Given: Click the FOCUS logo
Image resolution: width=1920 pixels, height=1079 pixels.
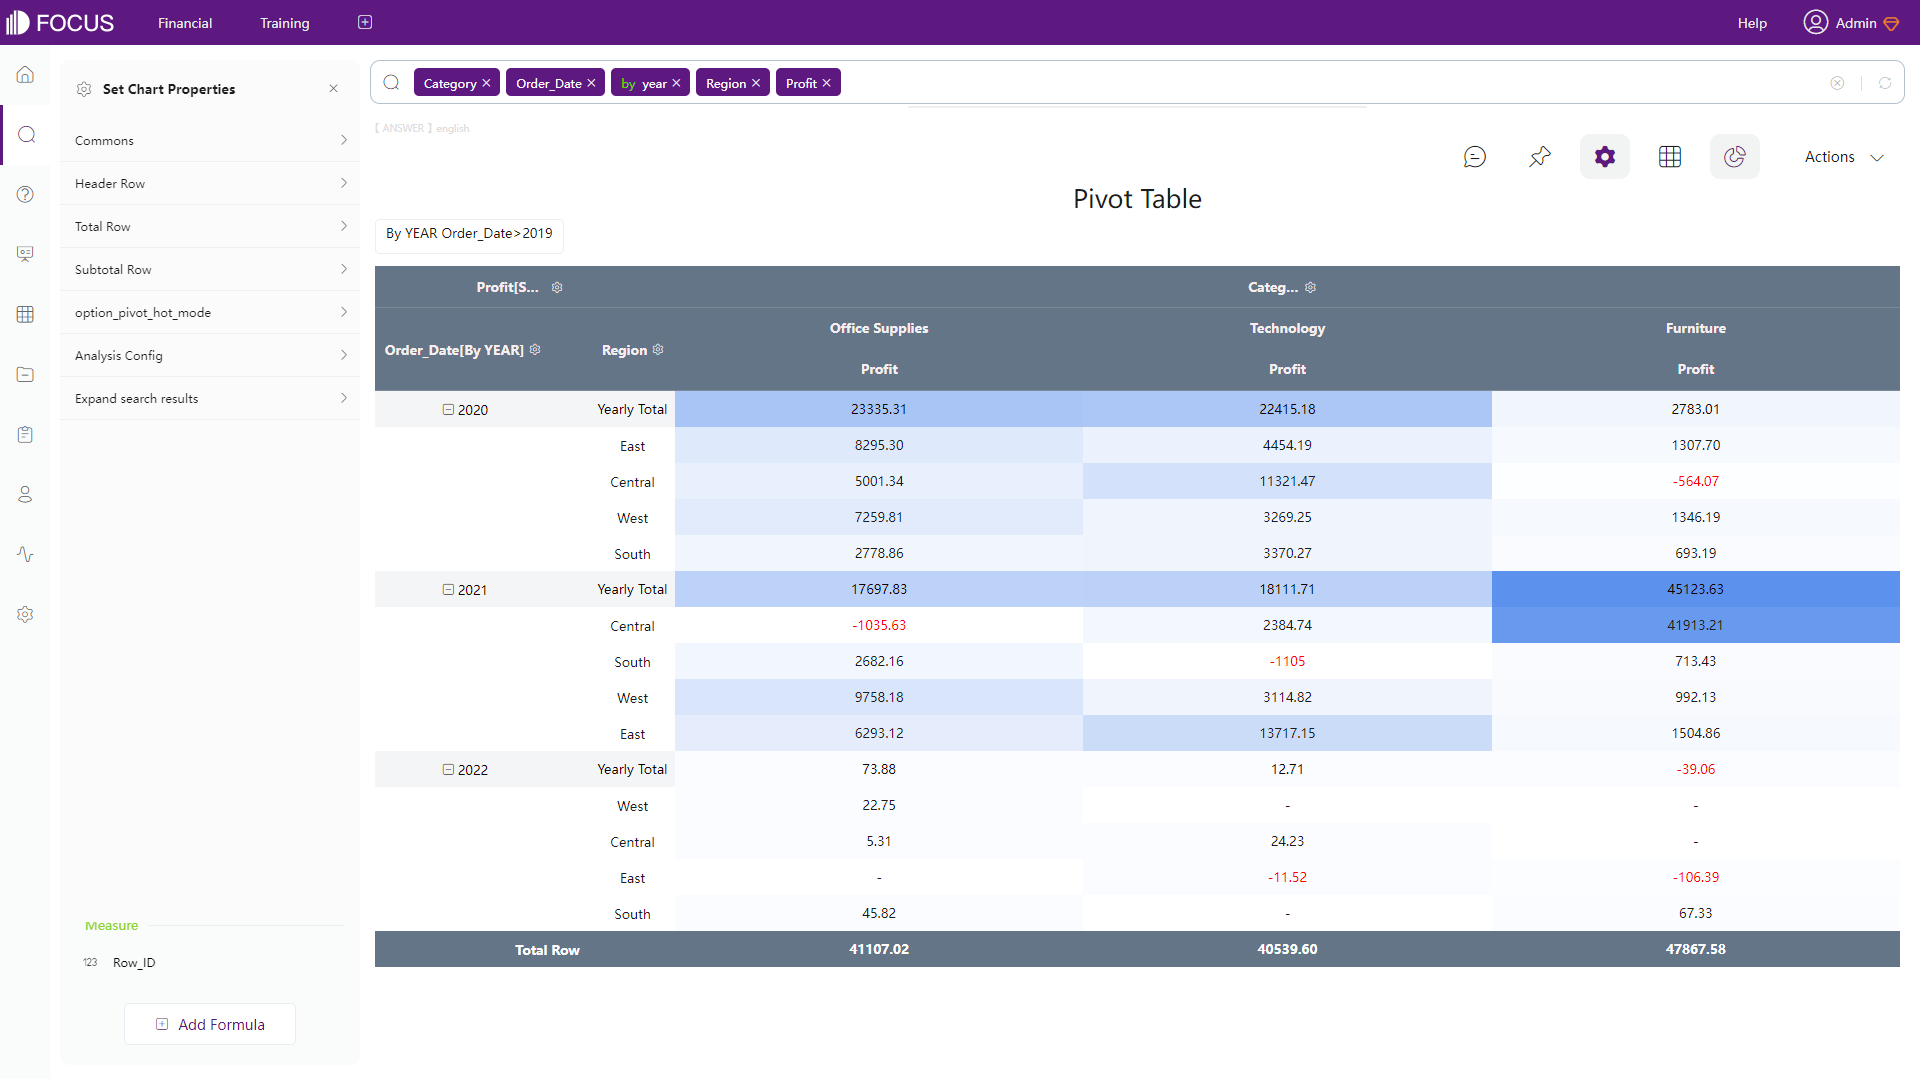Looking at the screenshot, I should tap(60, 22).
